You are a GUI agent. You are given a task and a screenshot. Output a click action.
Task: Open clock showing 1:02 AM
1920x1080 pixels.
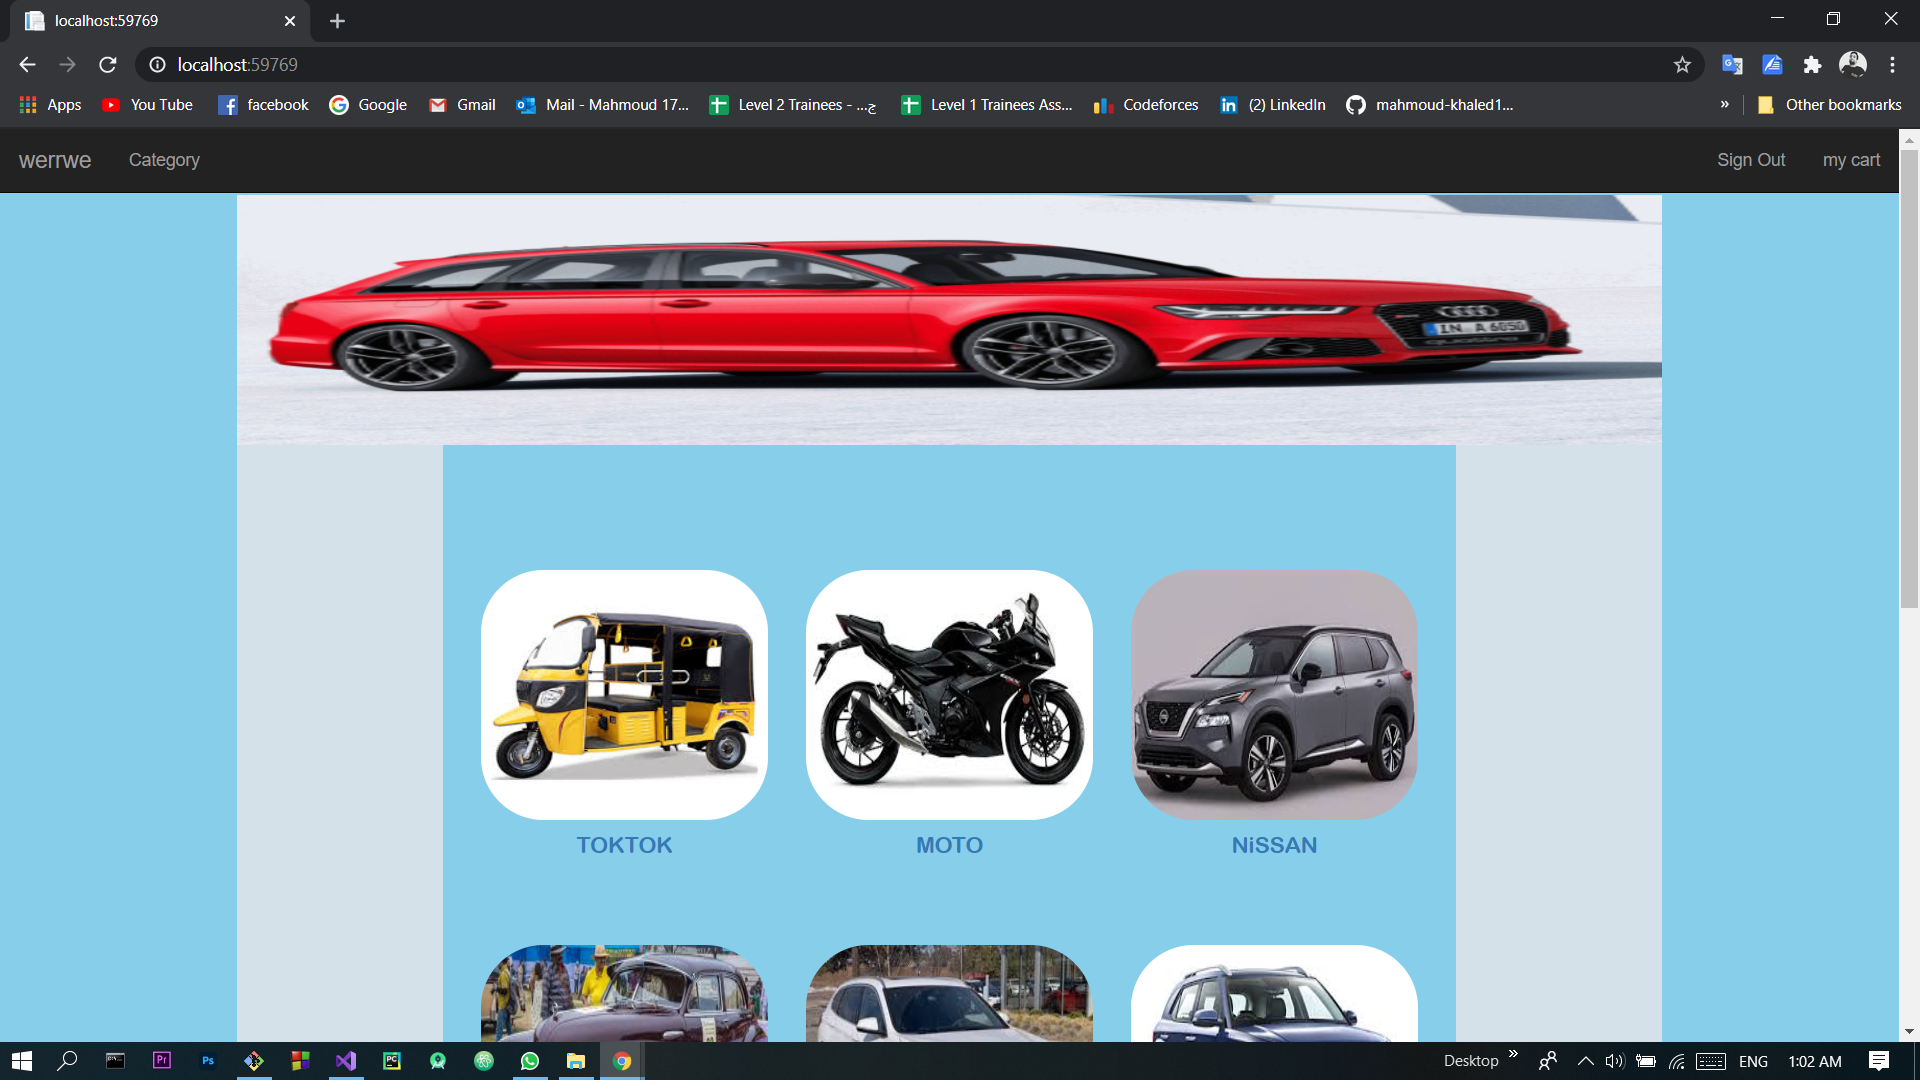pyautogui.click(x=1815, y=1061)
